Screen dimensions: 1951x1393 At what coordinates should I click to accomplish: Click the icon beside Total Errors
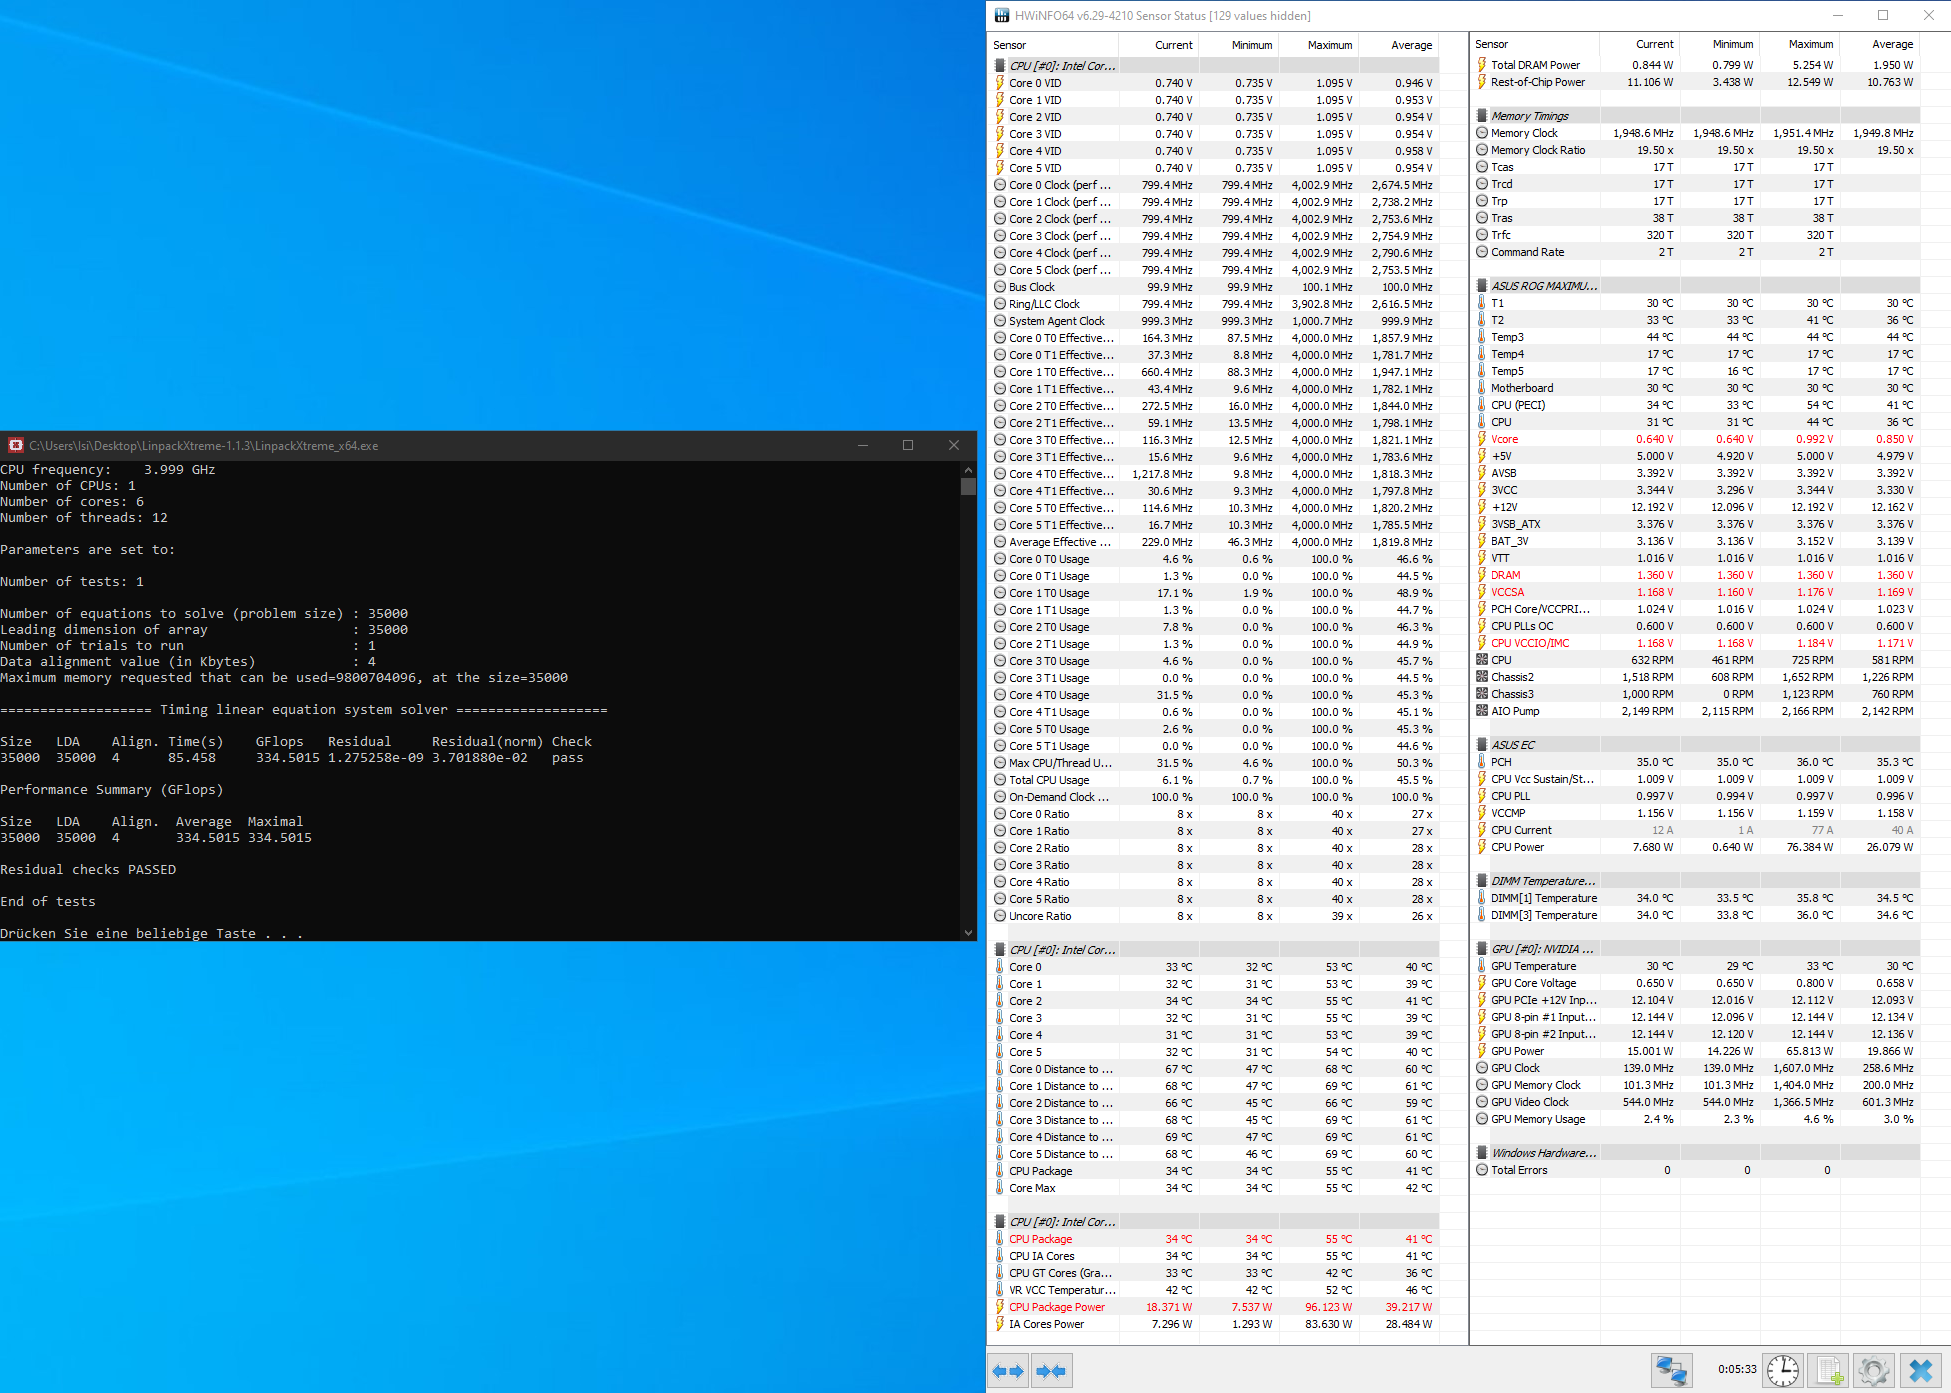pos(1482,1170)
